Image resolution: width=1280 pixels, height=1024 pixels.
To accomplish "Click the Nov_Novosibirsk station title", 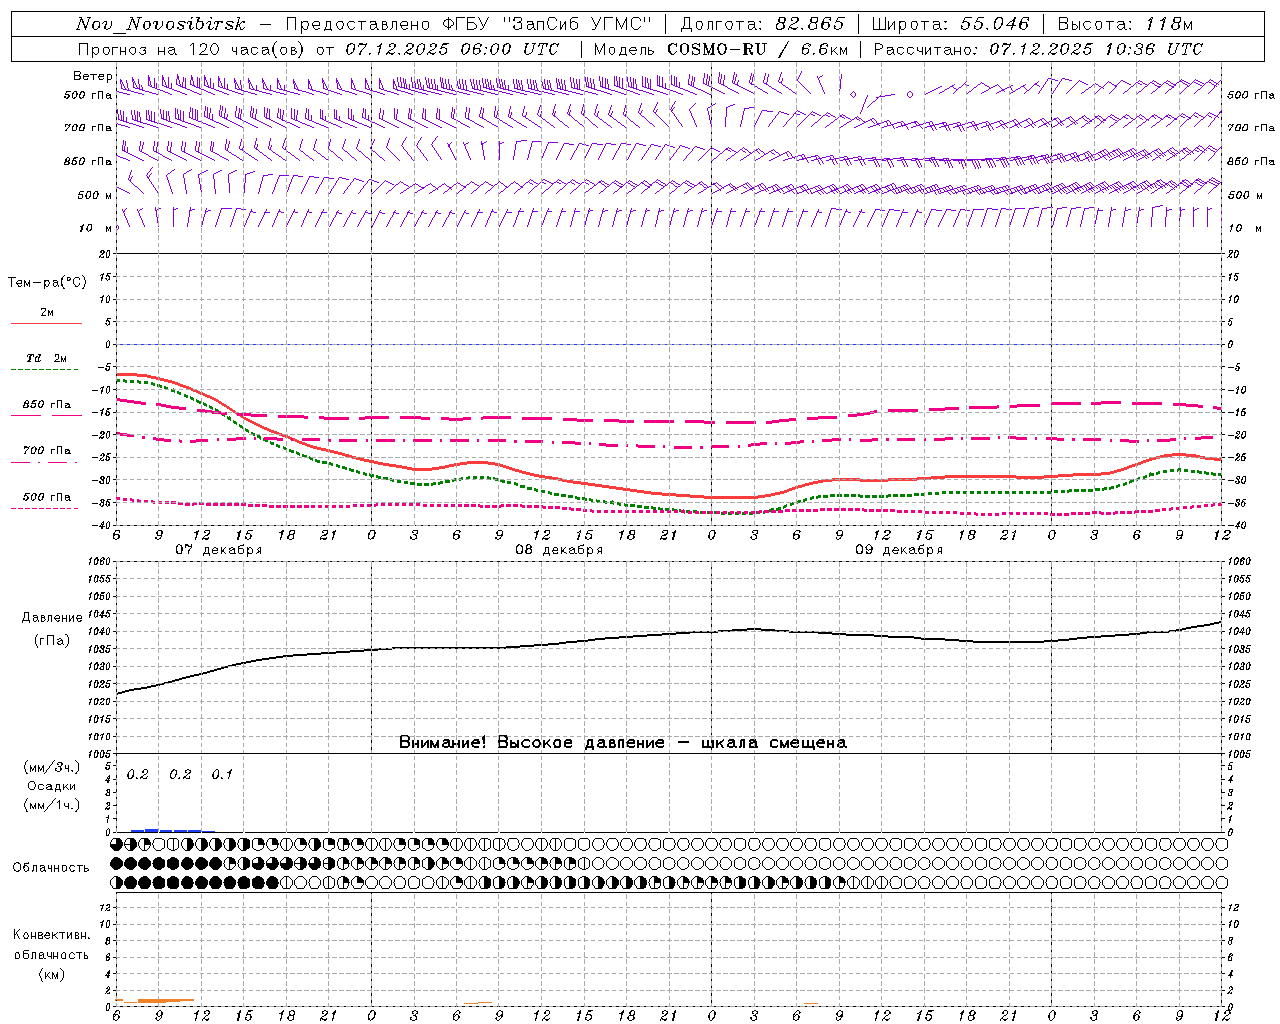I will 161,24.
